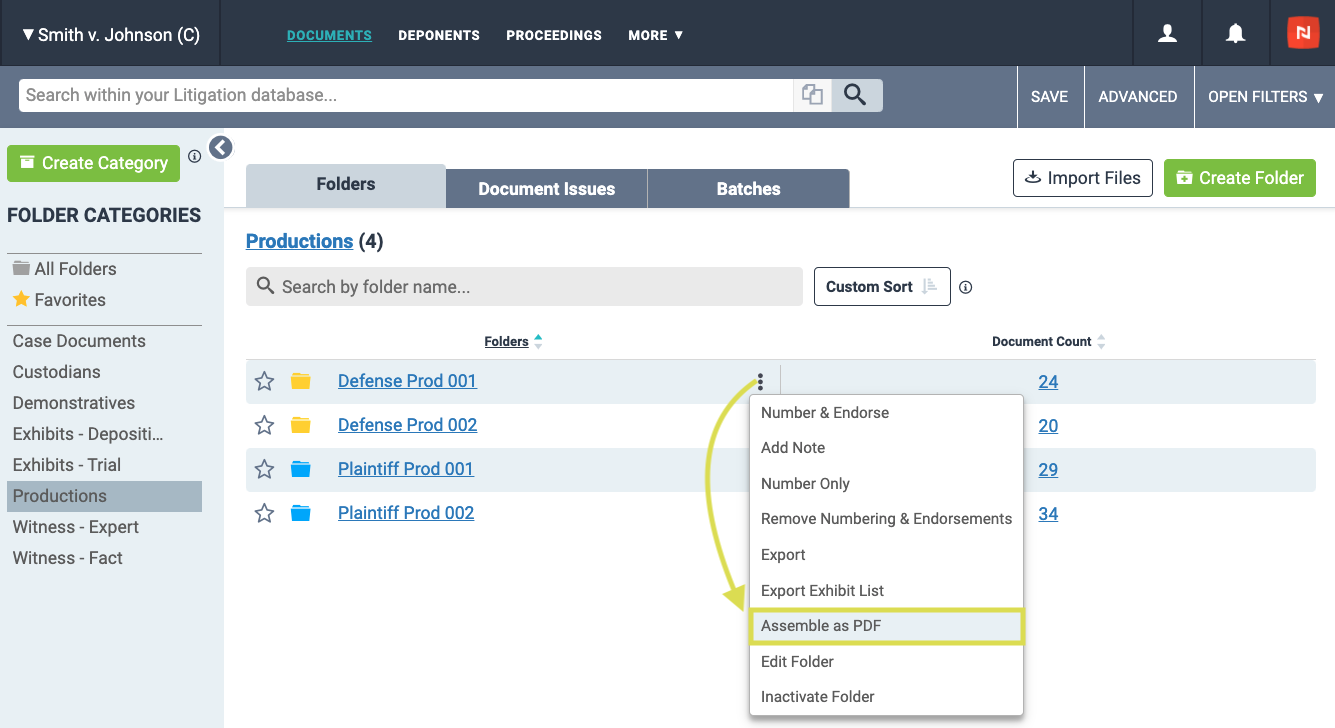
Task: Click the copy icon in search bar
Action: (x=813, y=95)
